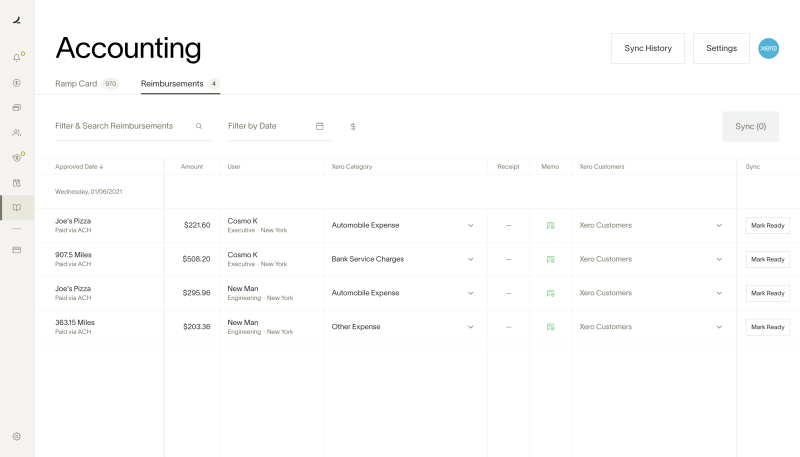Click the search magnifier icon

click(x=199, y=126)
